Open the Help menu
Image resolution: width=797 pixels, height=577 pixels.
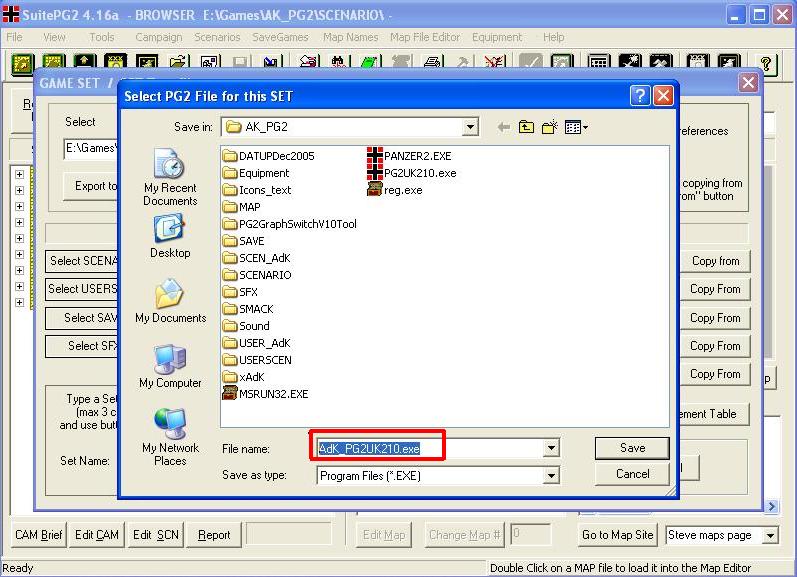click(554, 37)
